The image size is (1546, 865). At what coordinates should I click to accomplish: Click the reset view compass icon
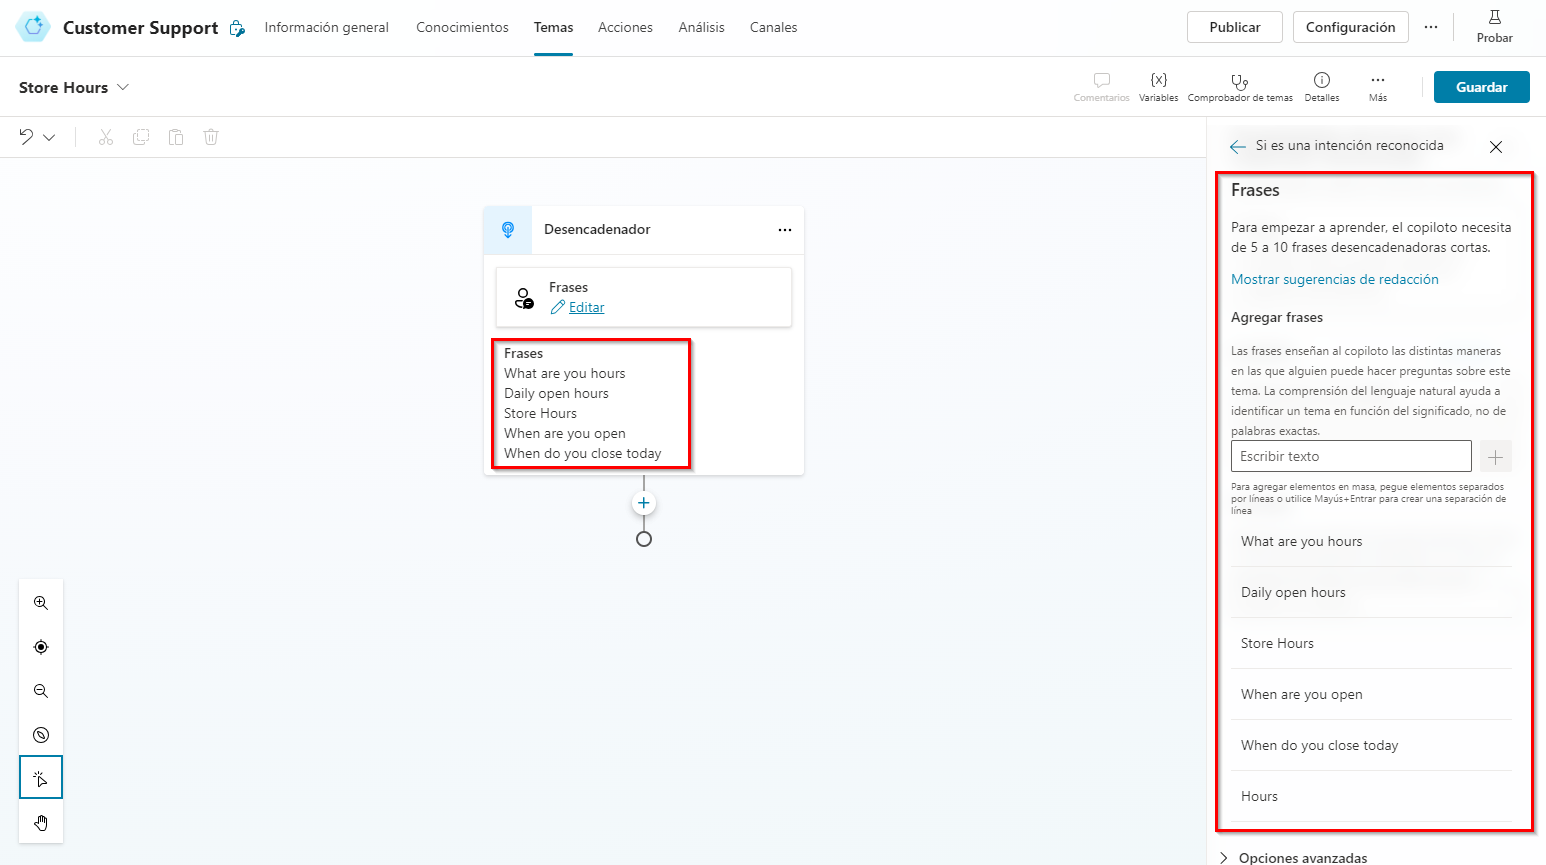pos(41,735)
